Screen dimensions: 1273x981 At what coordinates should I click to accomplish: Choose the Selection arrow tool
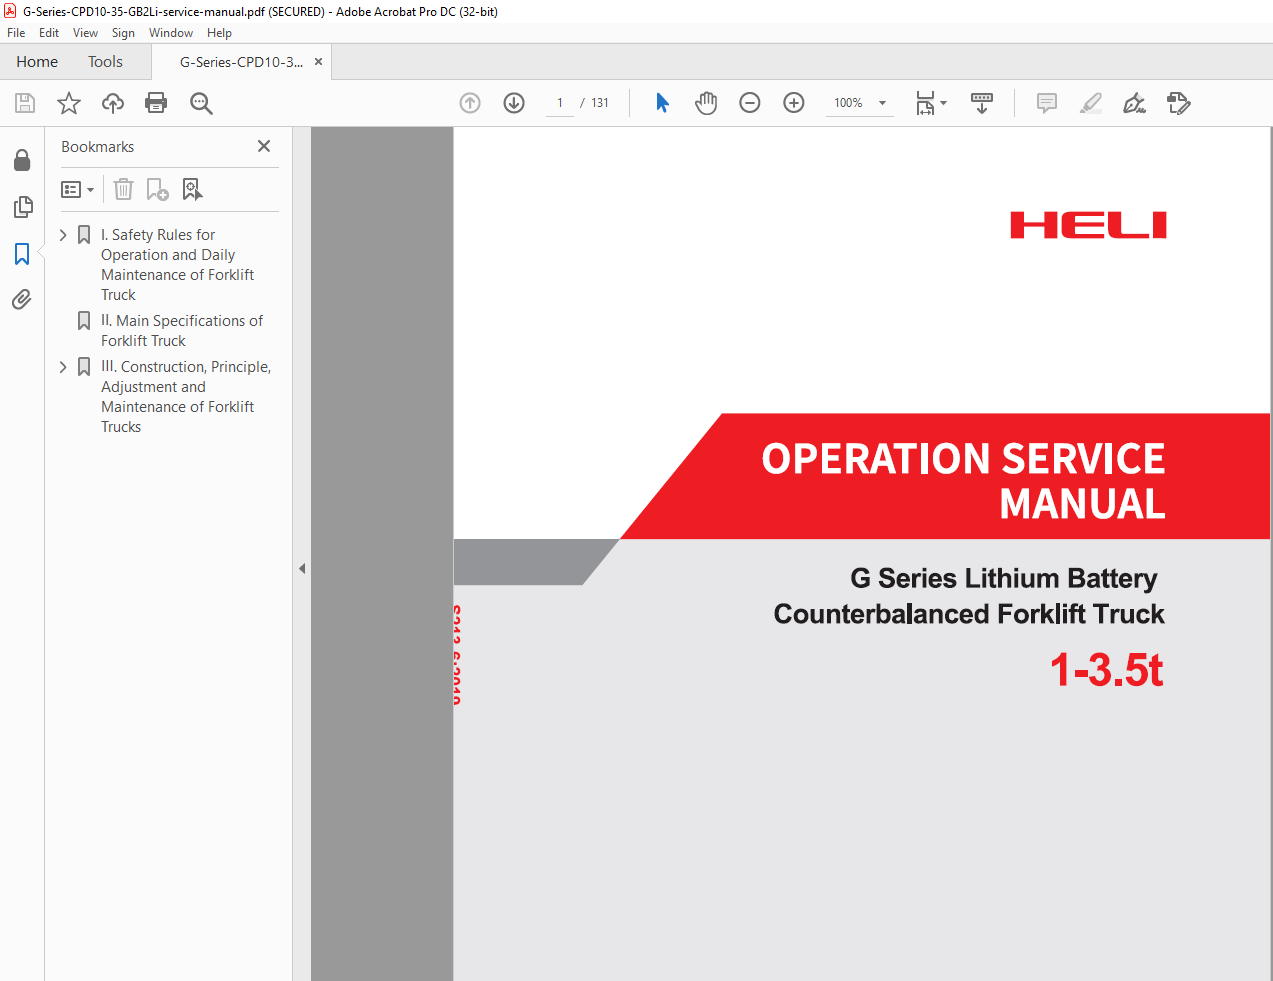coord(662,103)
